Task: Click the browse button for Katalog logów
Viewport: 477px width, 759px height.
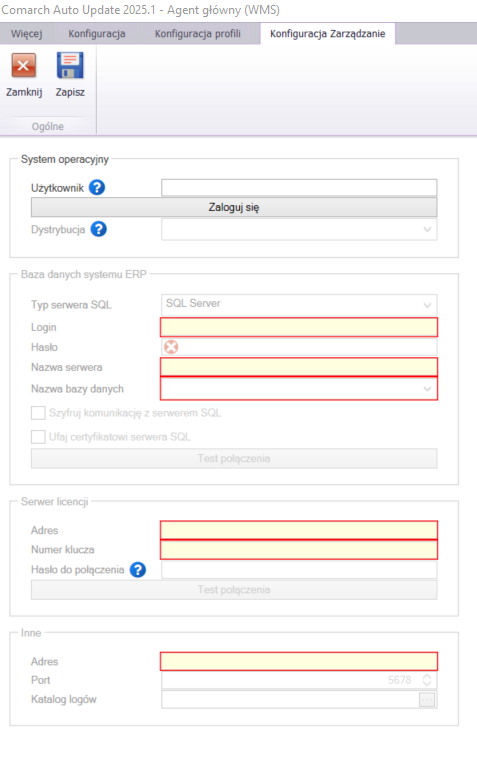Action: (x=427, y=699)
